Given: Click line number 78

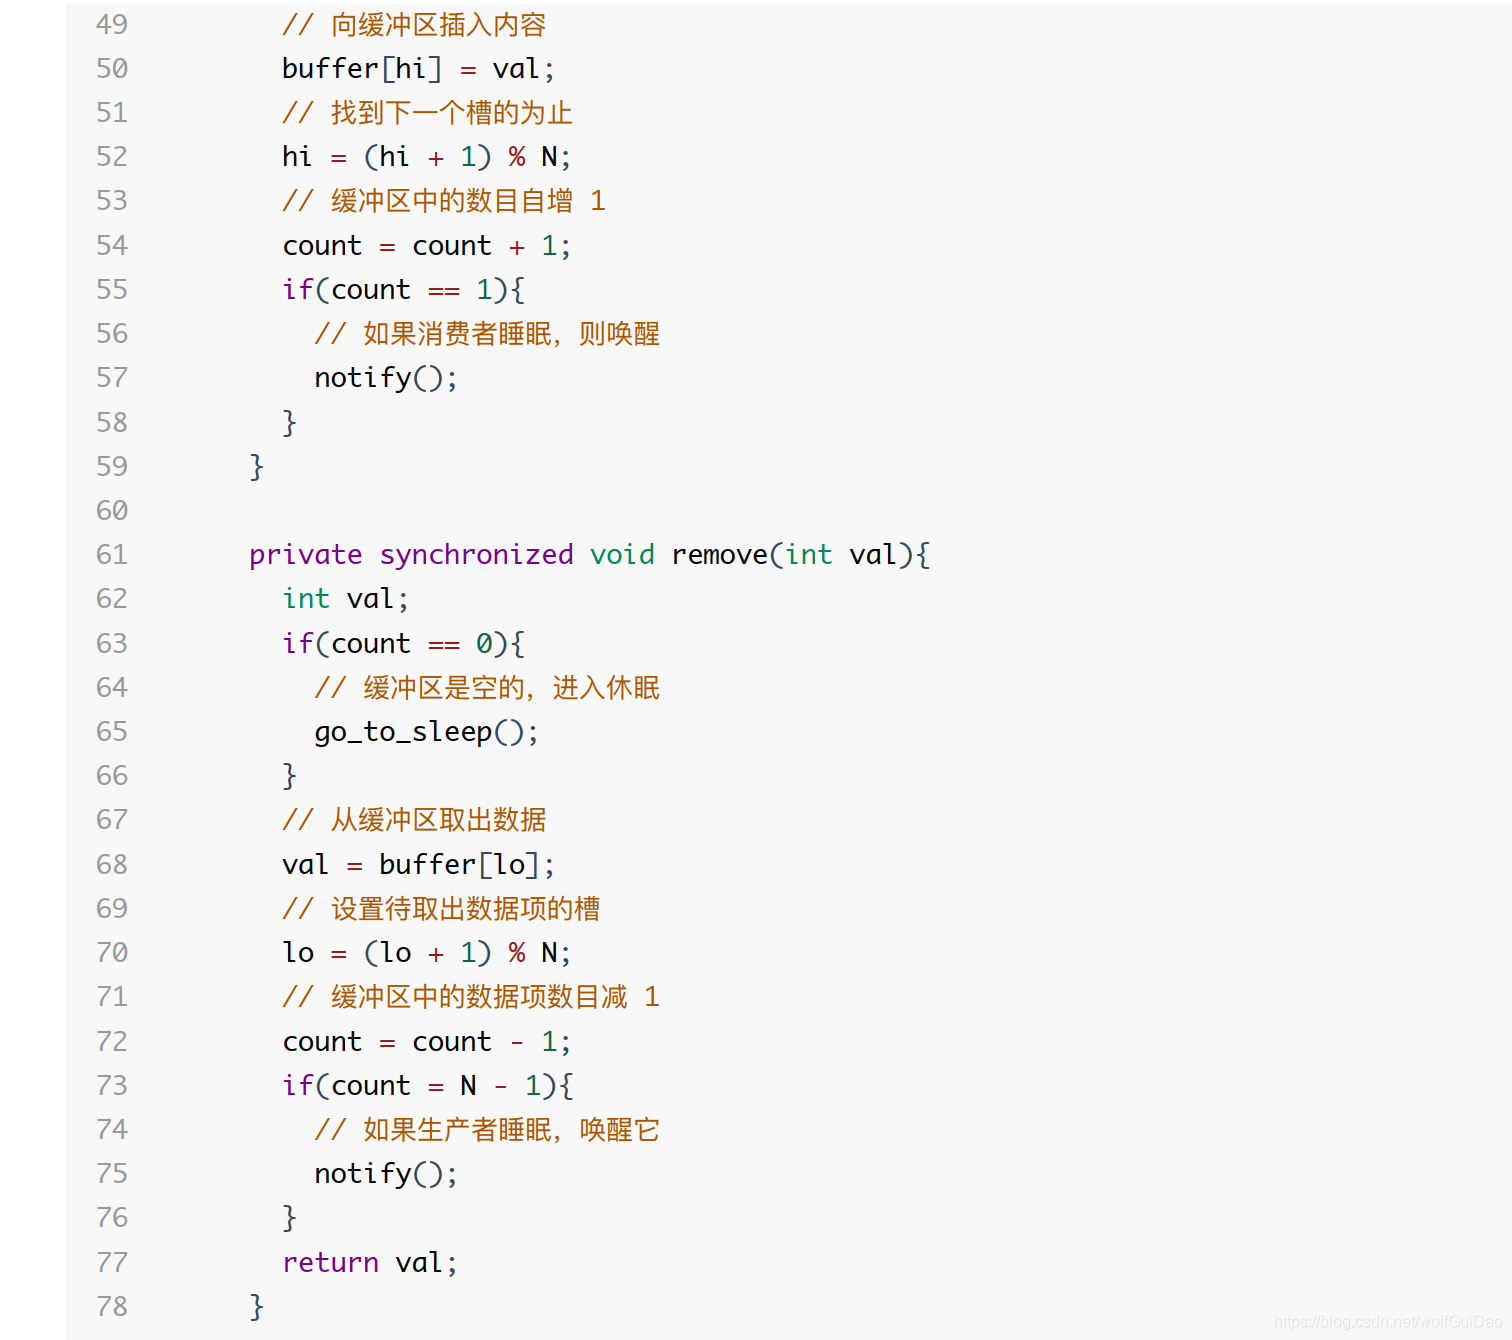Looking at the screenshot, I should tap(112, 1306).
